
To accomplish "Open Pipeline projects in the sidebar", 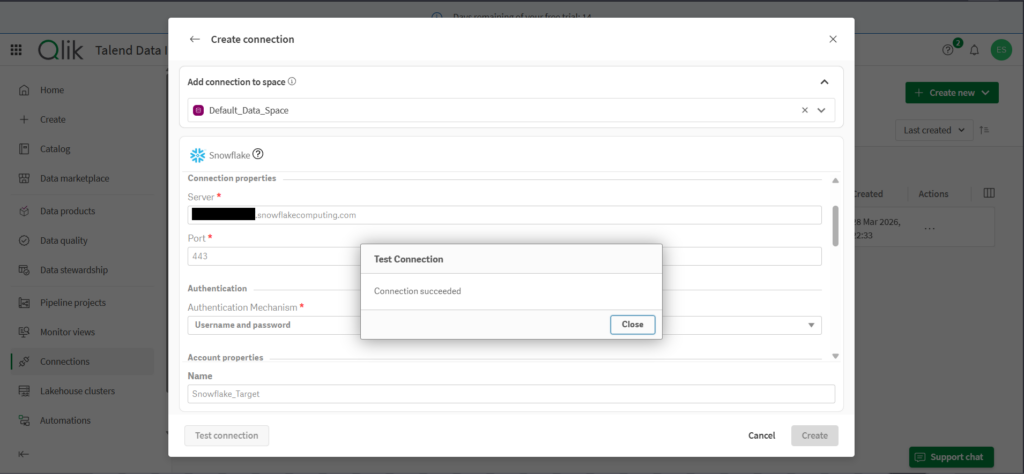I will (72, 302).
